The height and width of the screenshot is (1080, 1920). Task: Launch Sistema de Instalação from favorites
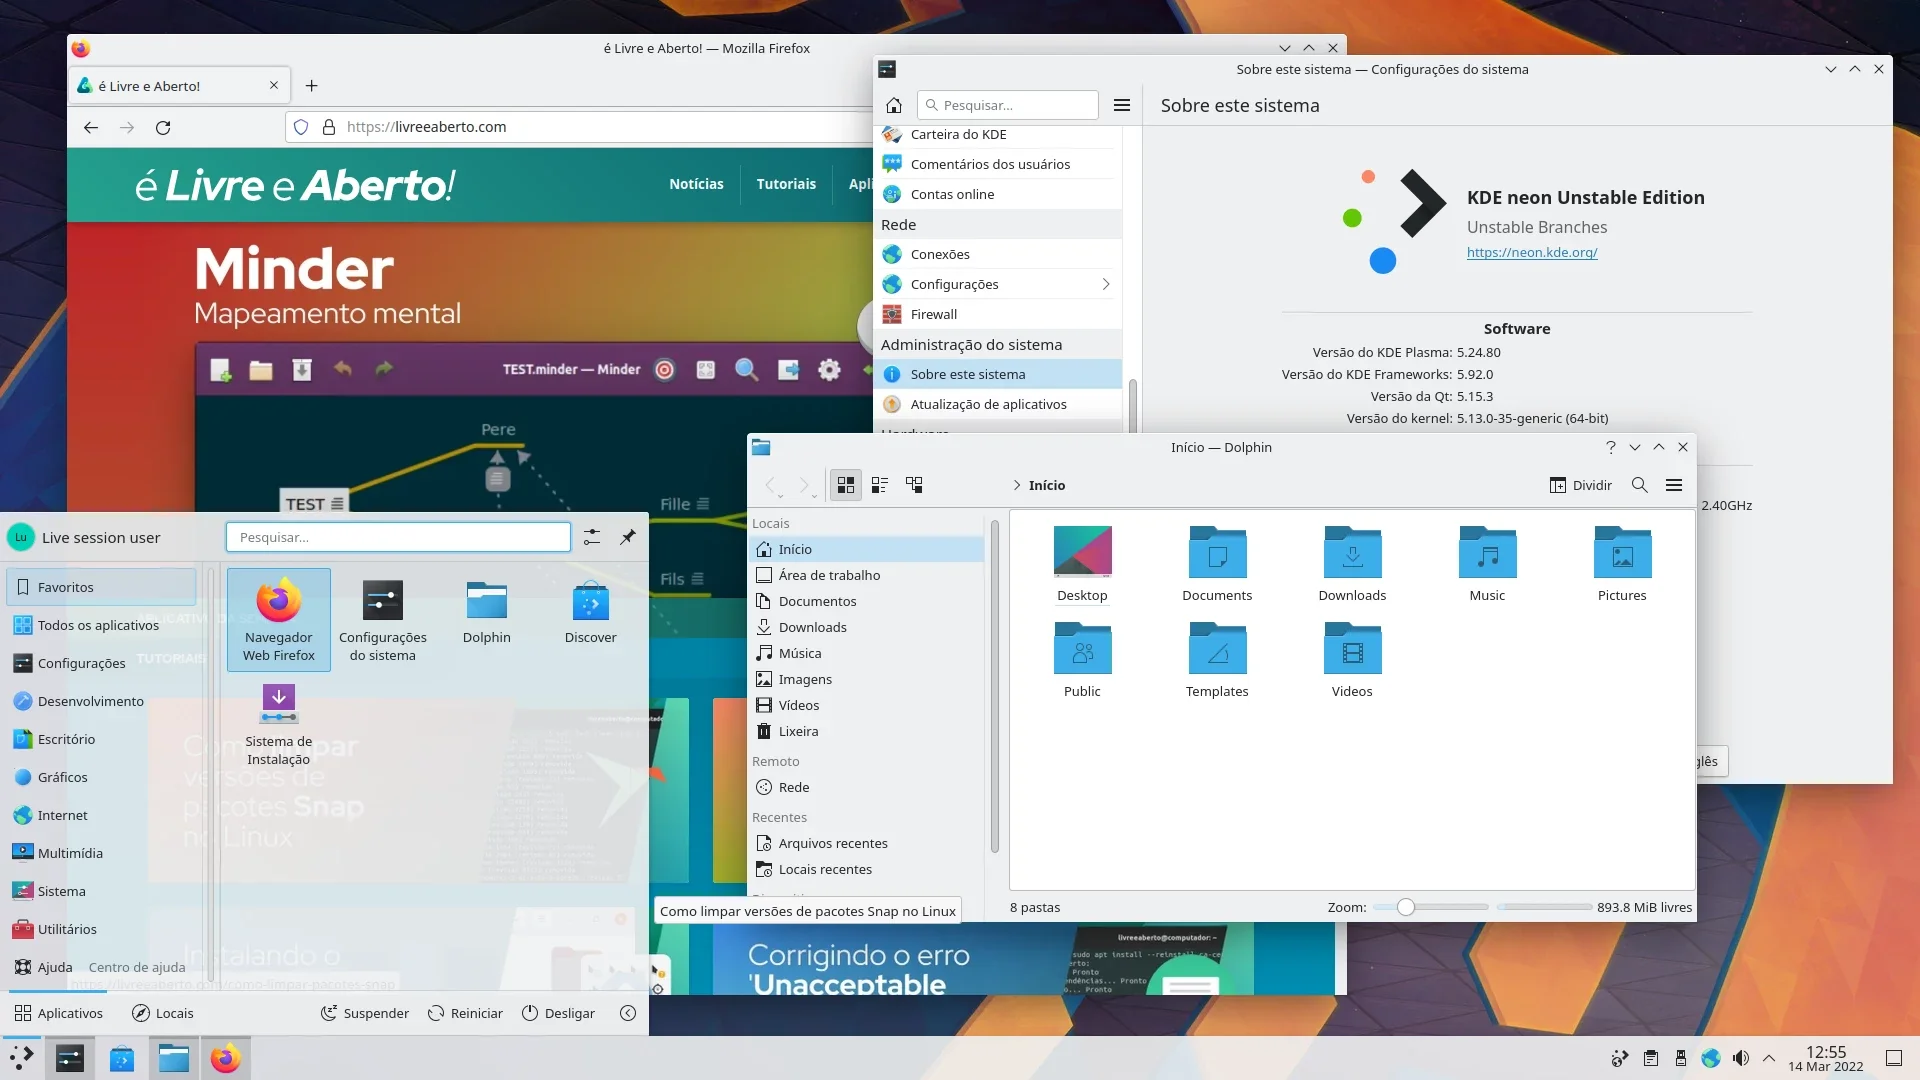pyautogui.click(x=279, y=724)
